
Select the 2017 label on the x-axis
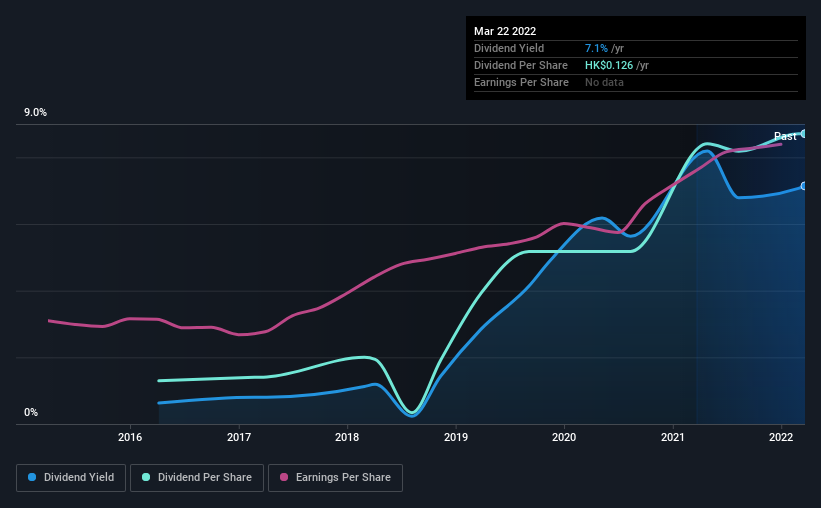click(239, 437)
